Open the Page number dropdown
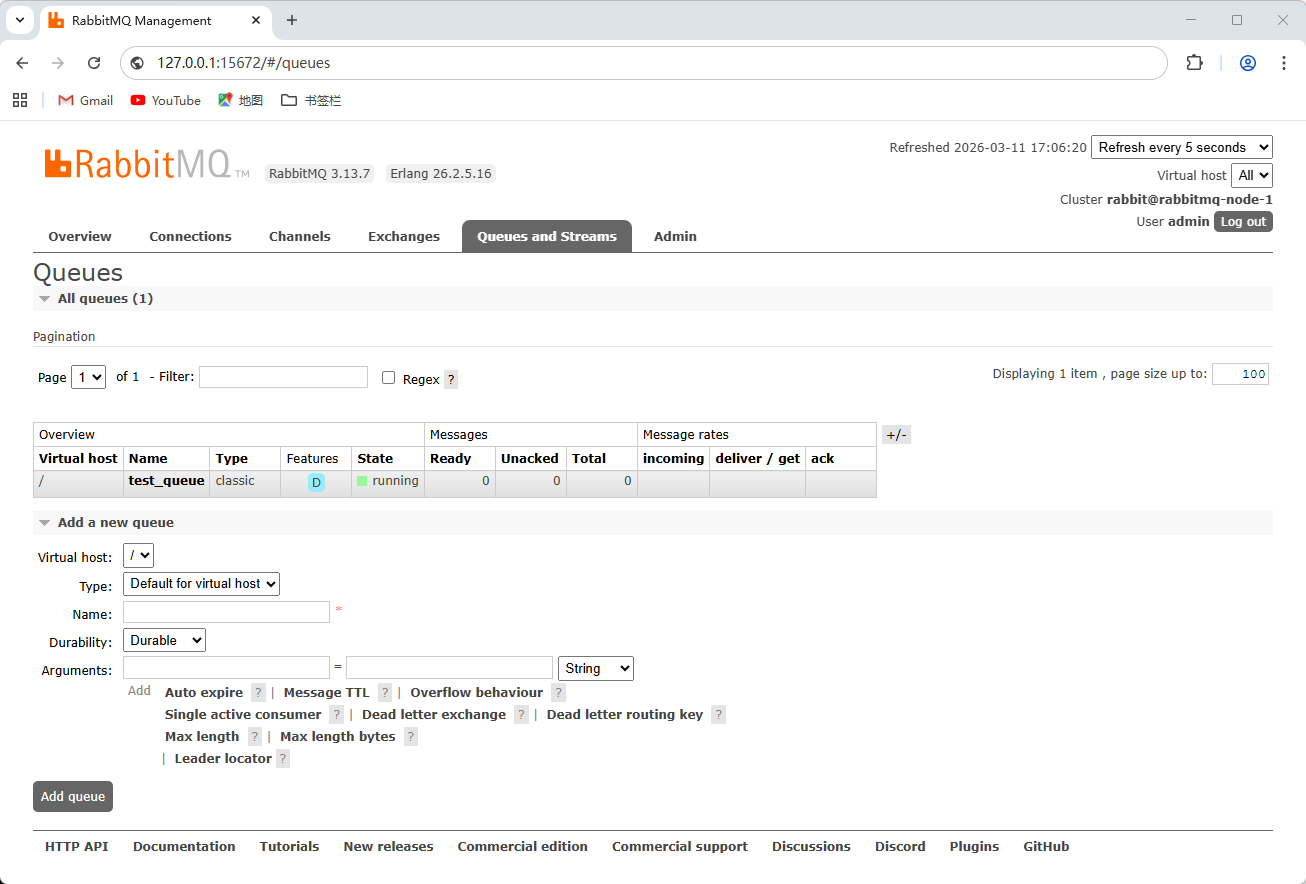1306x884 pixels. [x=88, y=377]
